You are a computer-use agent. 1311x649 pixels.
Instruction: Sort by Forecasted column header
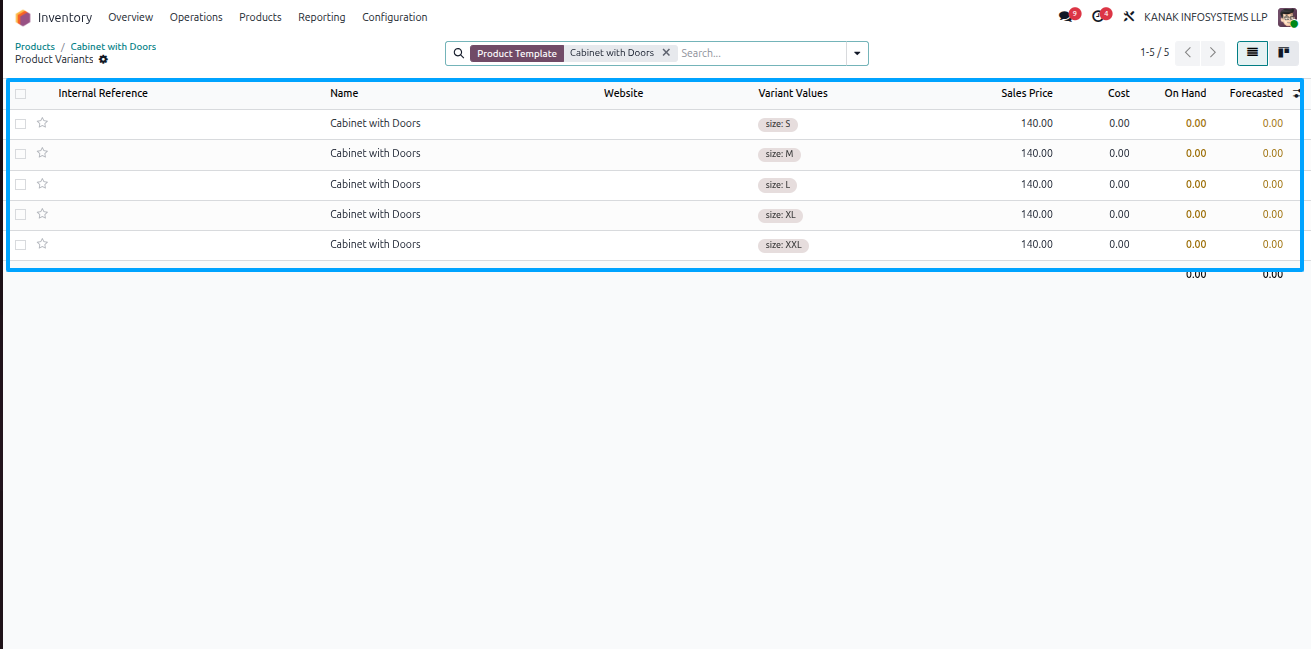[1256, 93]
